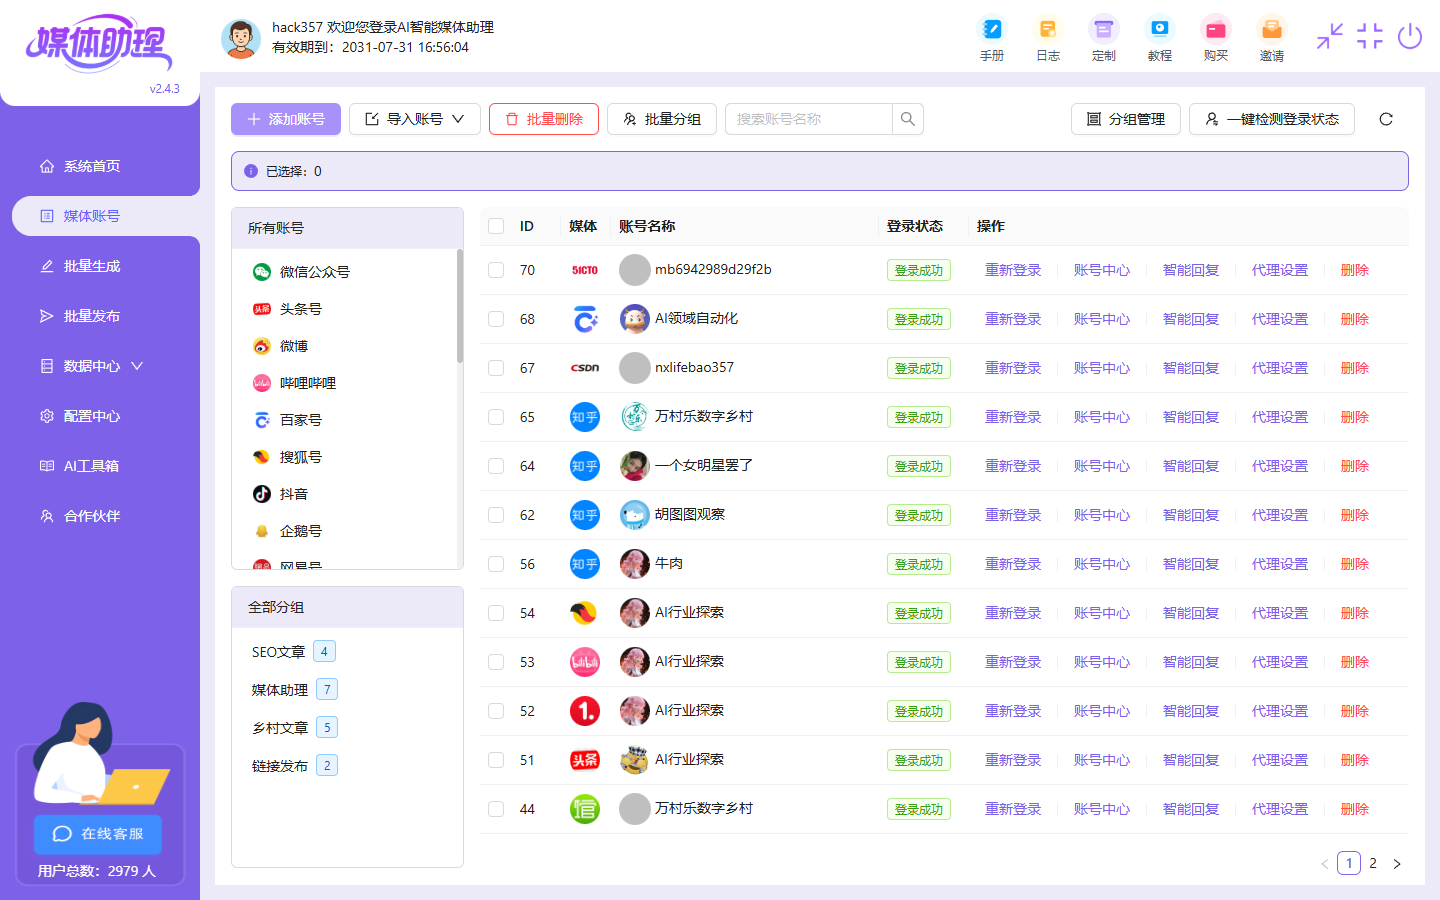The height and width of the screenshot is (900, 1440).
Task: Check the checkbox for account ID 70
Action: 496,270
